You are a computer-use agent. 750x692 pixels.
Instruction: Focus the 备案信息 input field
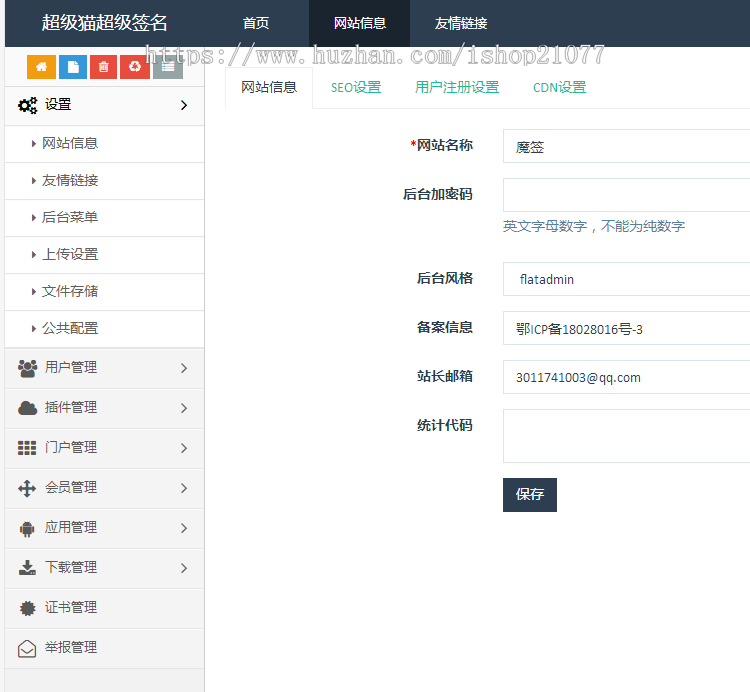tap(626, 328)
